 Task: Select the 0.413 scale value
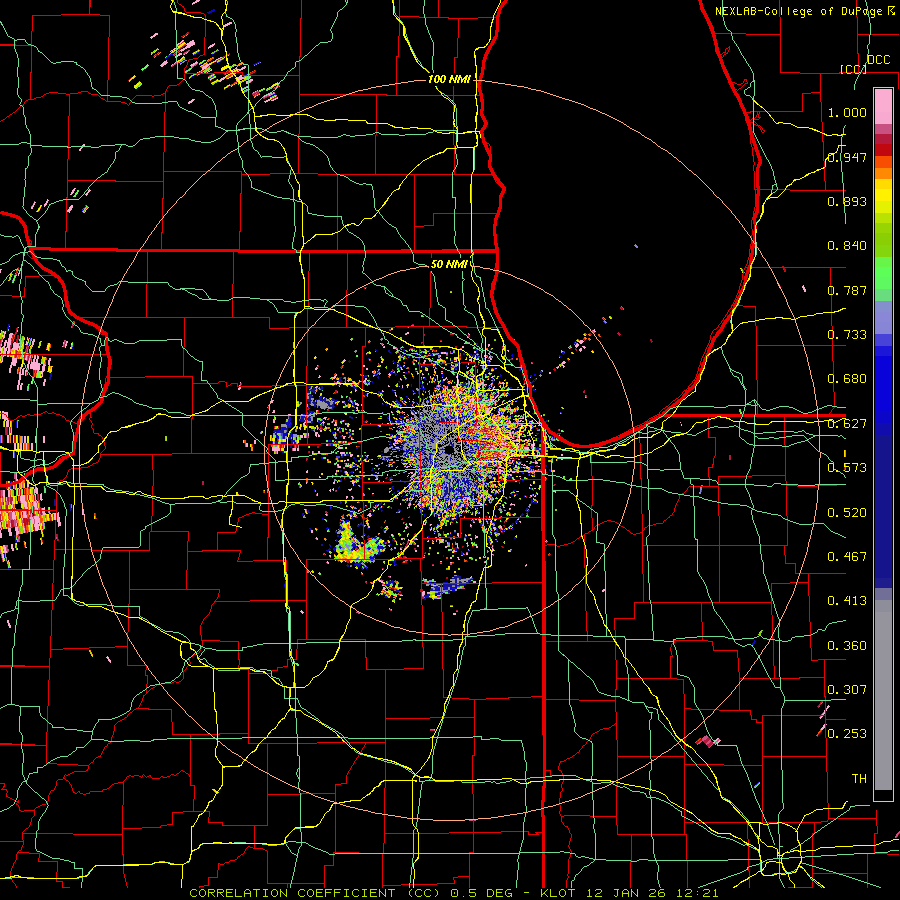[x=847, y=601]
